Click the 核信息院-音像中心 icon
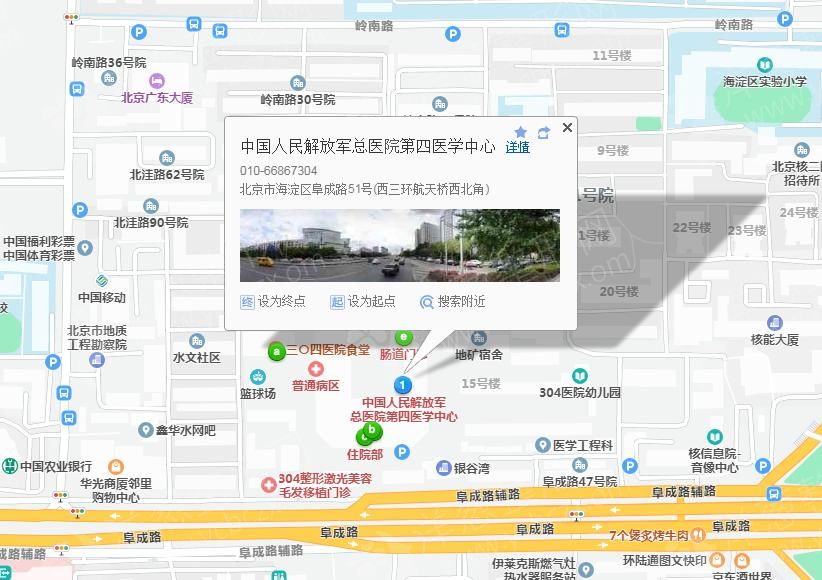This screenshot has height=580, width=822. 715,437
